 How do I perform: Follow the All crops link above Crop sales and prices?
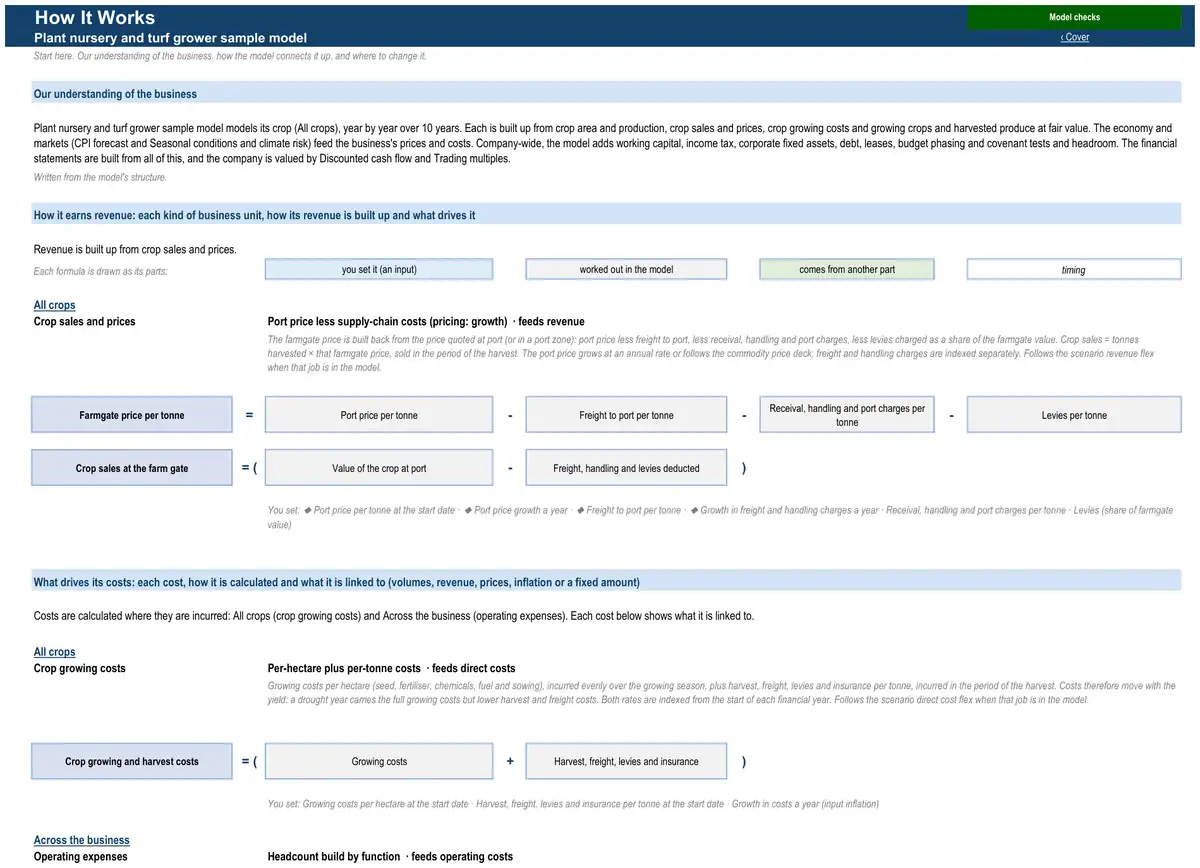tap(55, 305)
